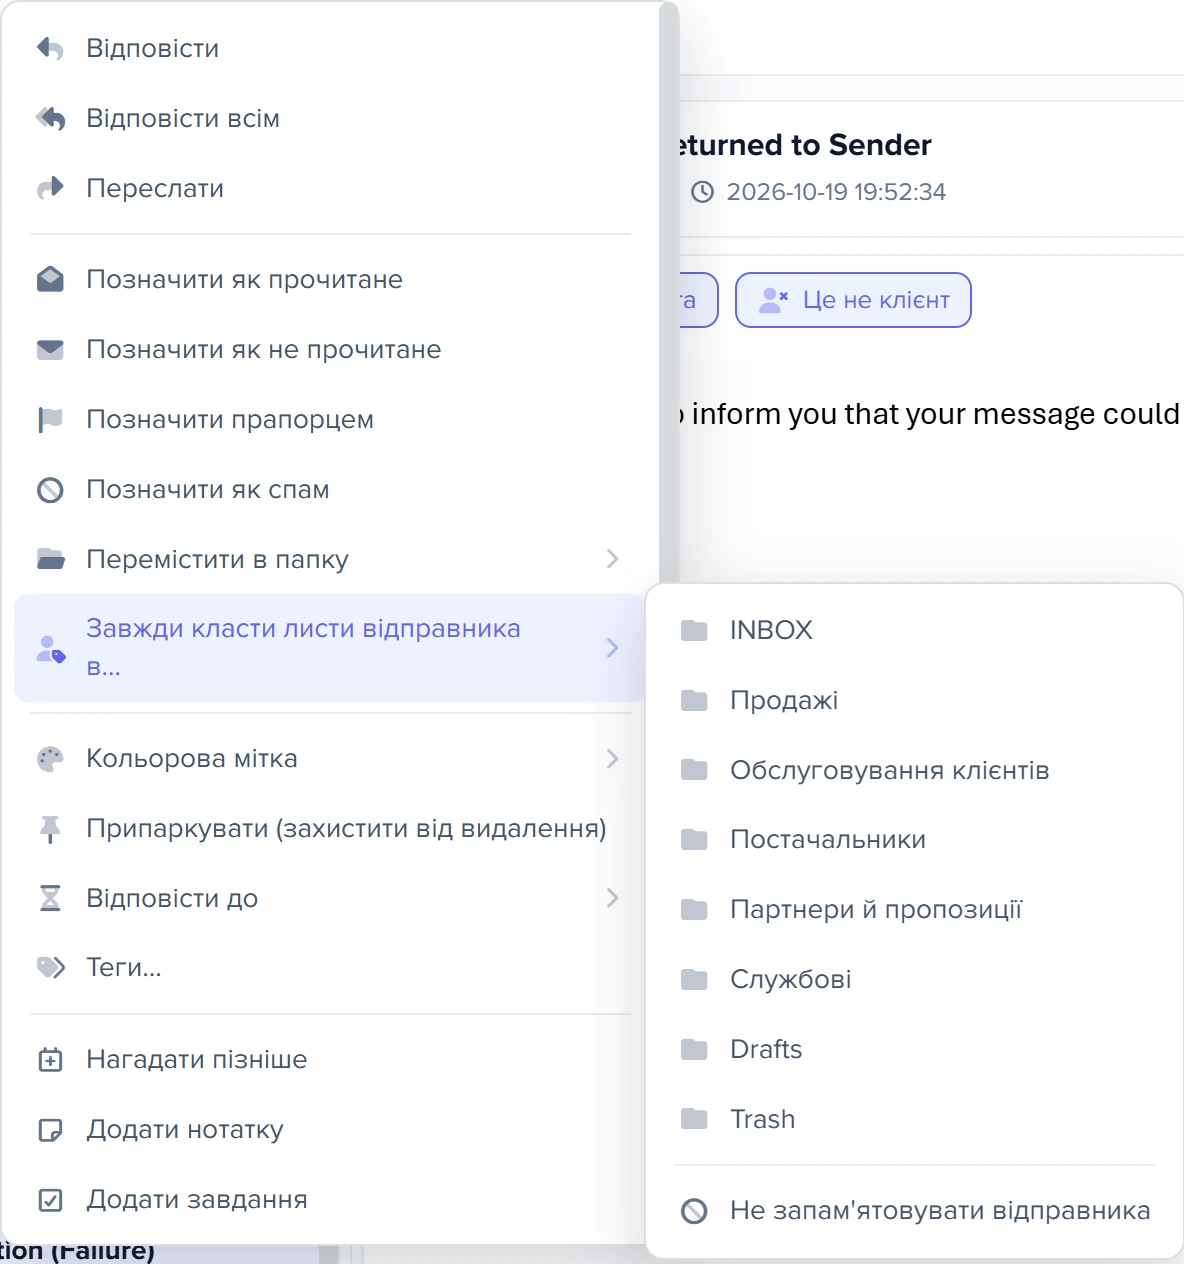Click the forward arrow icon beside Переслати

click(x=50, y=188)
